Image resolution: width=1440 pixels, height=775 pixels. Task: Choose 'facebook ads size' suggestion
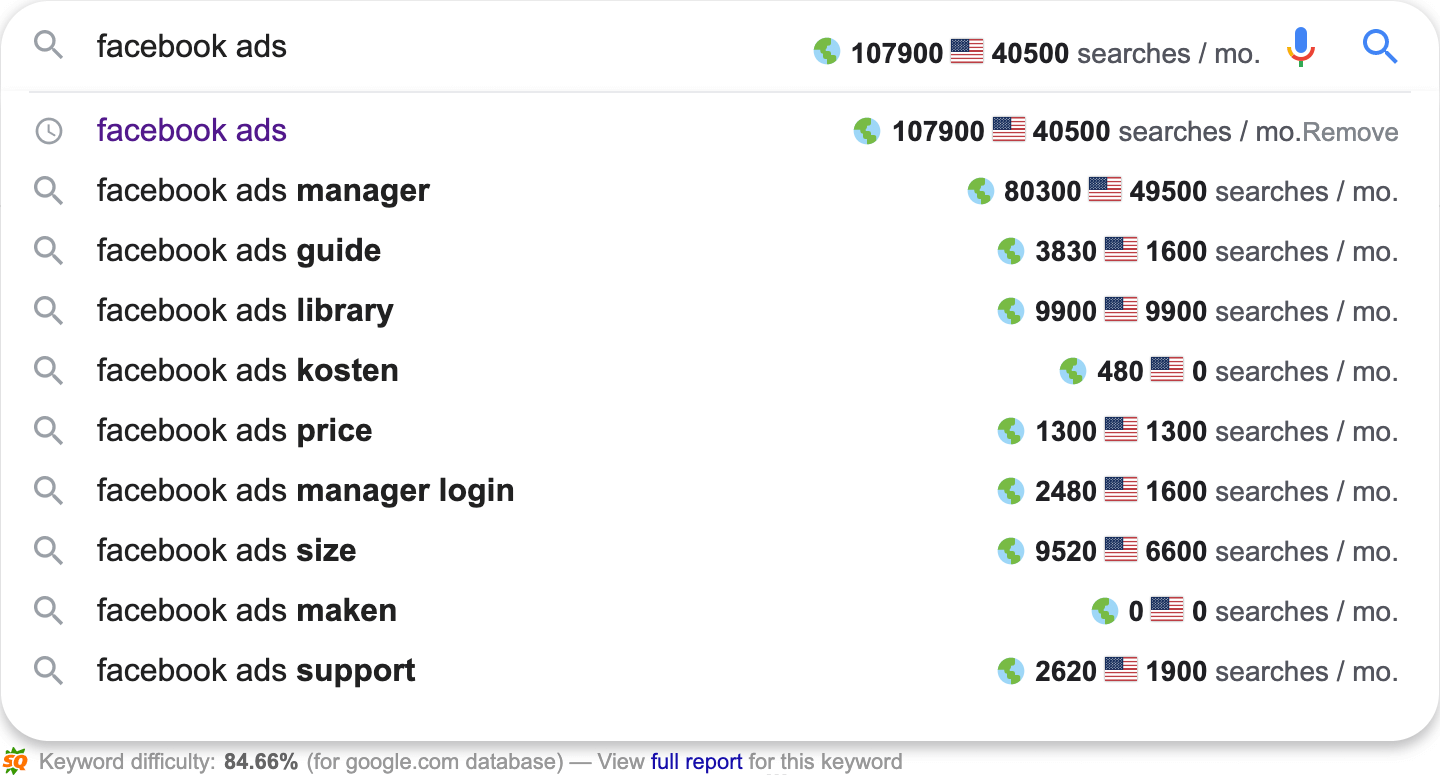[720, 551]
